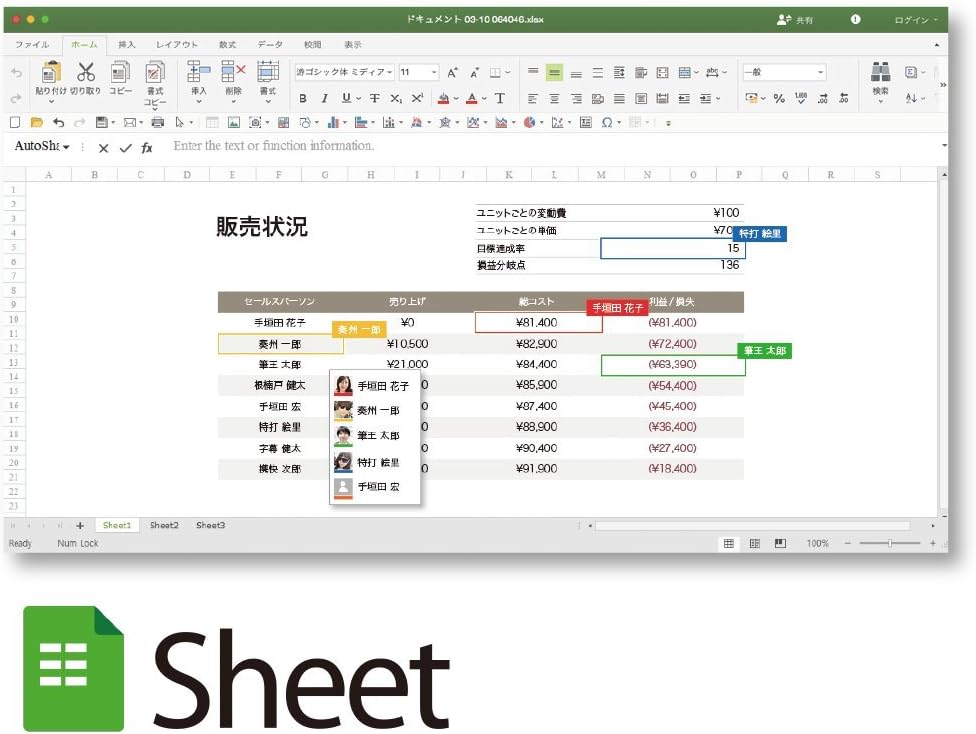Viewport: 976px width, 734px height.
Task: Click the zoom in plus button
Action: click(x=932, y=543)
